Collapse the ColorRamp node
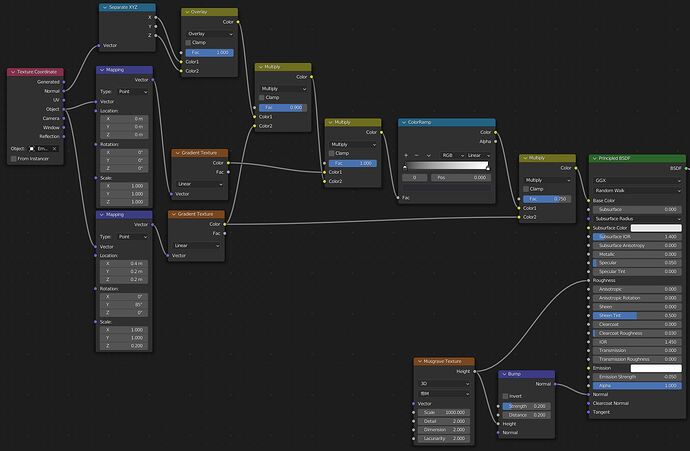Viewport: 690px width, 451px height. click(404, 122)
